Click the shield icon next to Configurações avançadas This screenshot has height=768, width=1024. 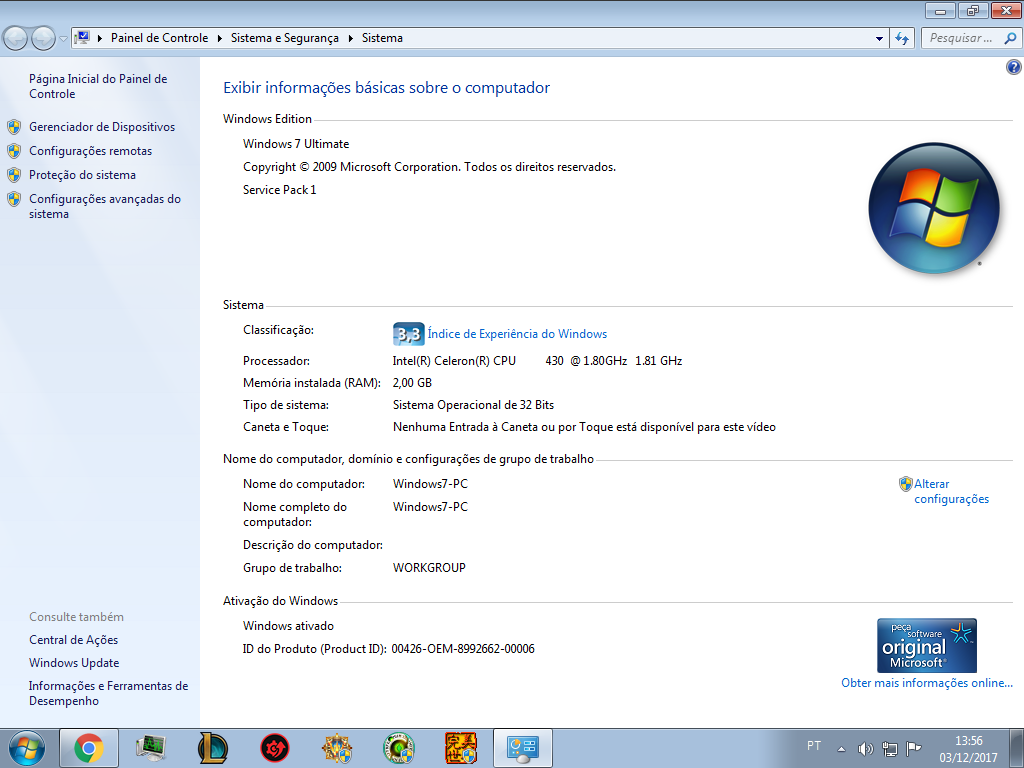coord(14,199)
